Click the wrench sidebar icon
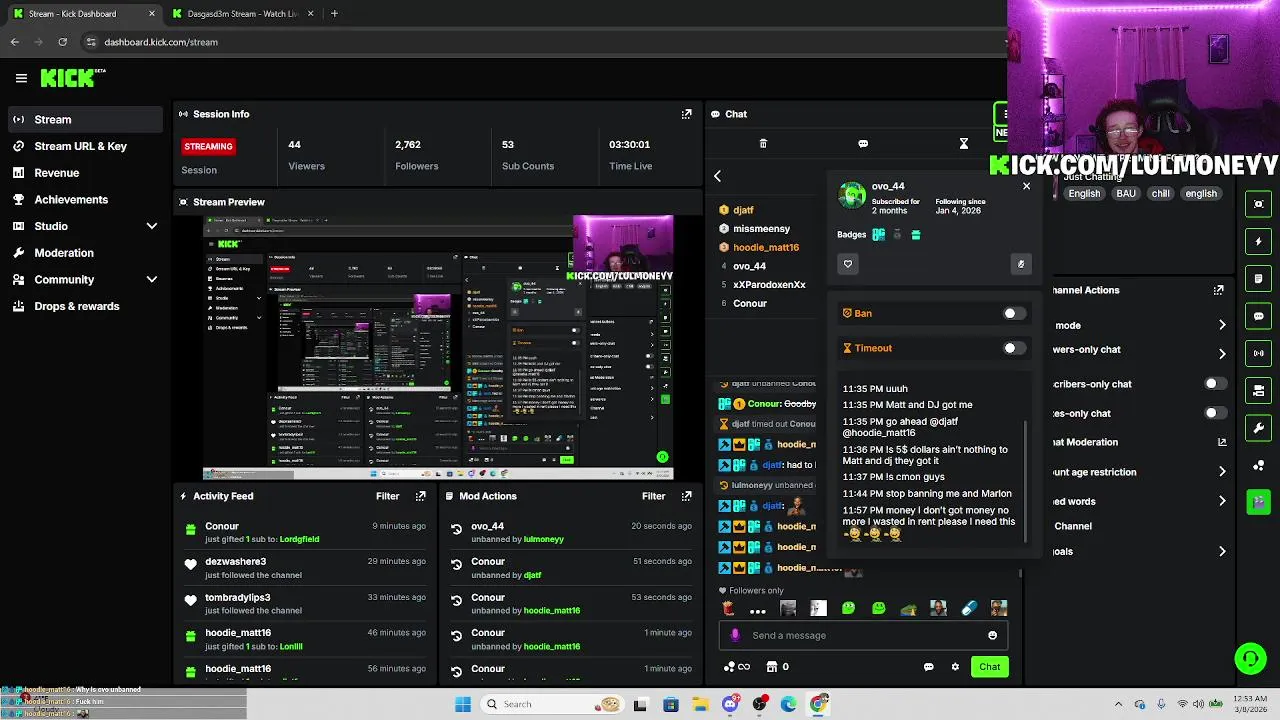The image size is (1280, 720). pyautogui.click(x=1259, y=428)
